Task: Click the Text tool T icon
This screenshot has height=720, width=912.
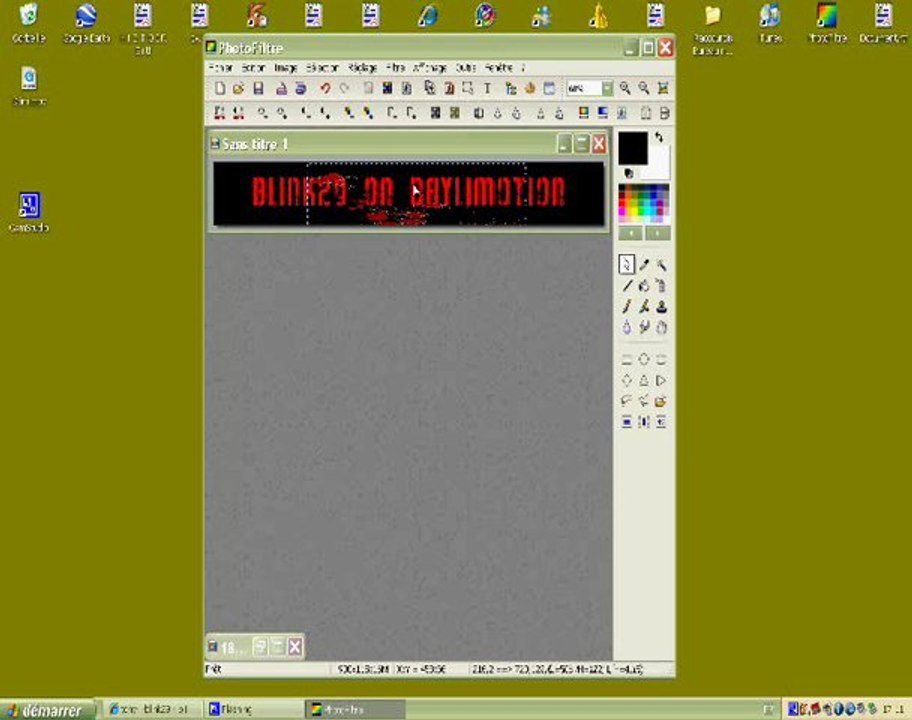Action: coord(487,88)
